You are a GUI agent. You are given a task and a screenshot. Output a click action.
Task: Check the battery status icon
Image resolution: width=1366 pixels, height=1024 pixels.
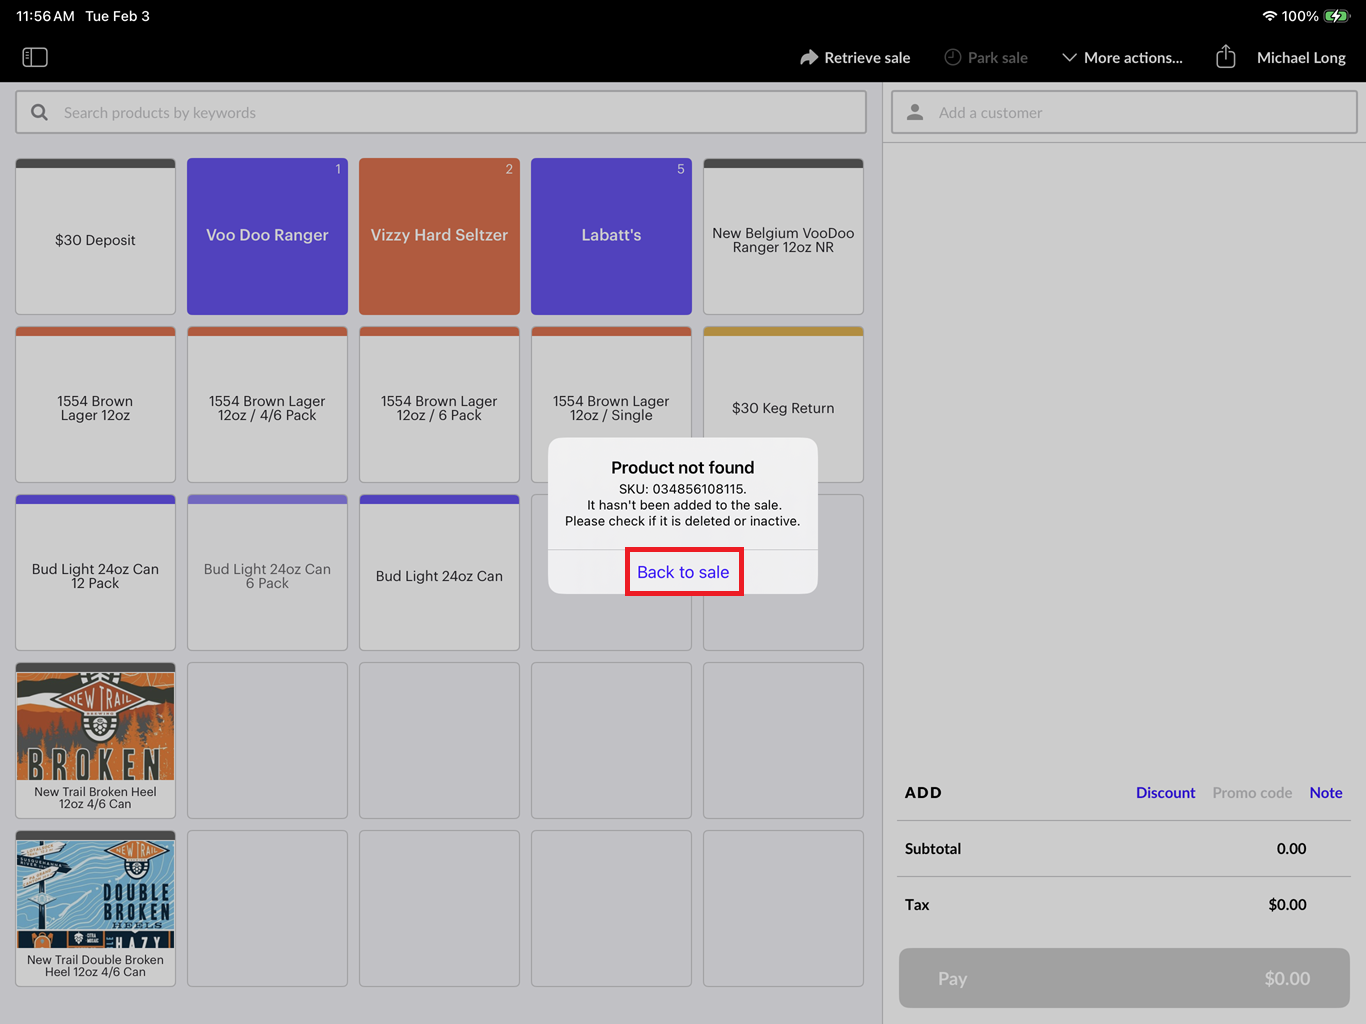pos(1337,16)
